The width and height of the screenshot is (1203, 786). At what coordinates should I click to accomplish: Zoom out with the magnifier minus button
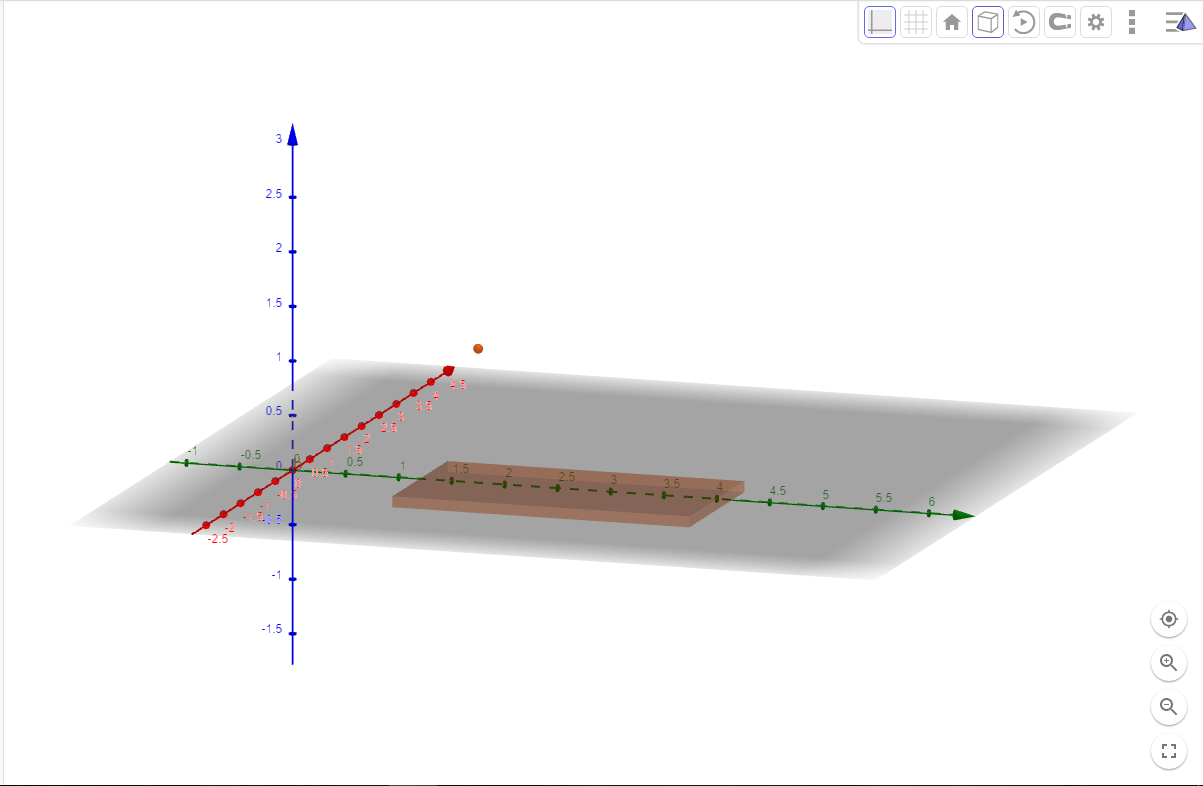pos(1168,707)
